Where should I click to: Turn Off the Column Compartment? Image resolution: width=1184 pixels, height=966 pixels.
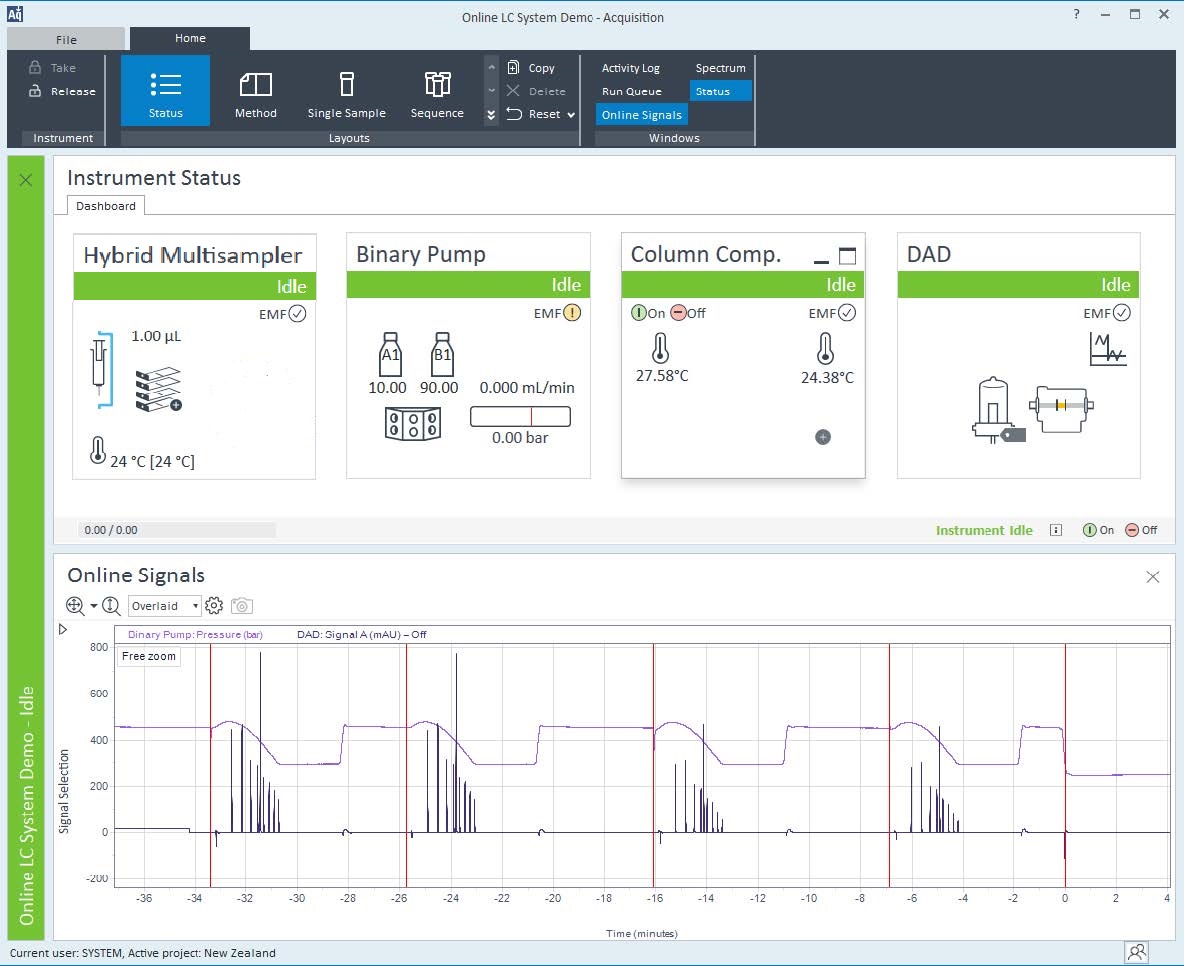679,312
